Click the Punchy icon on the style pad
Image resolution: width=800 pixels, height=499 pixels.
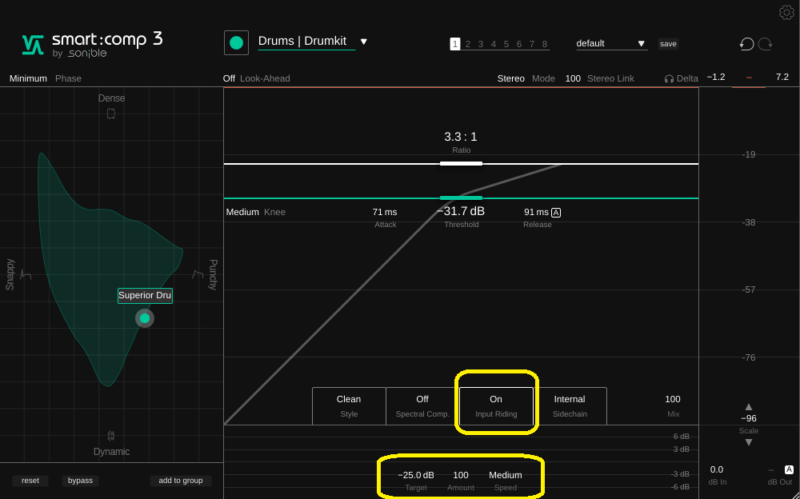click(197, 275)
